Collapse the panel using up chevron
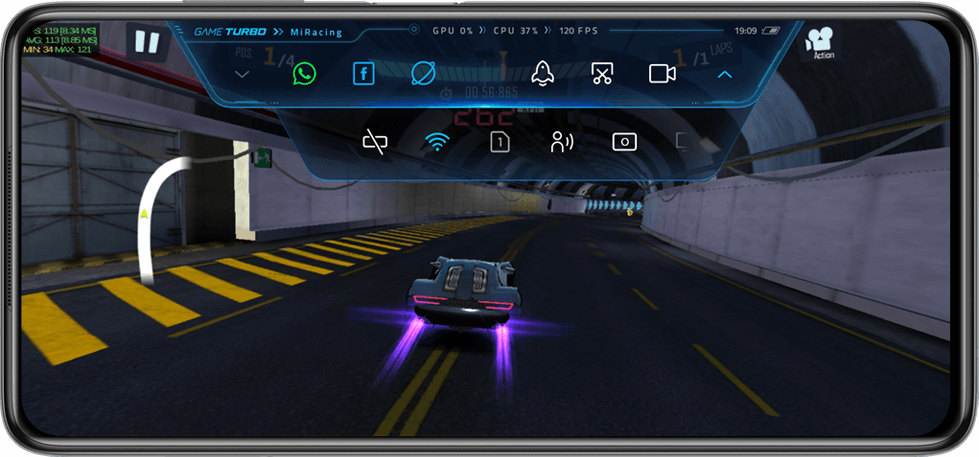 pos(724,74)
